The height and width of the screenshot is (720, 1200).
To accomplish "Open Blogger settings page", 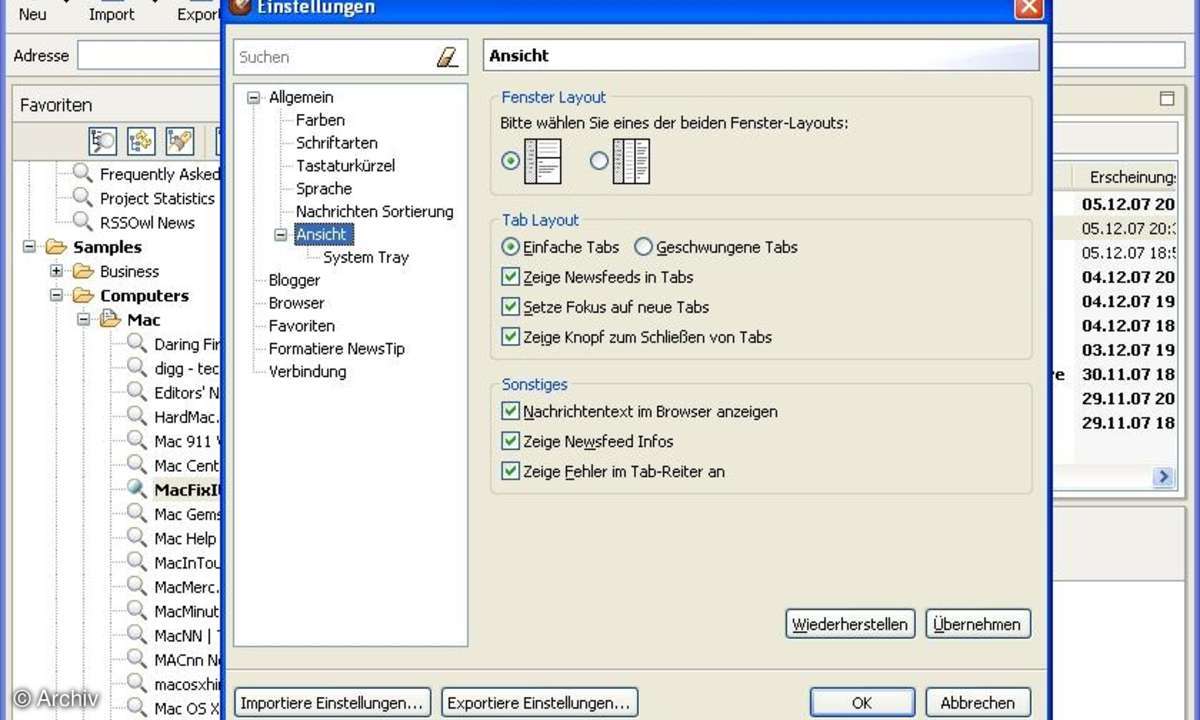I will (294, 280).
